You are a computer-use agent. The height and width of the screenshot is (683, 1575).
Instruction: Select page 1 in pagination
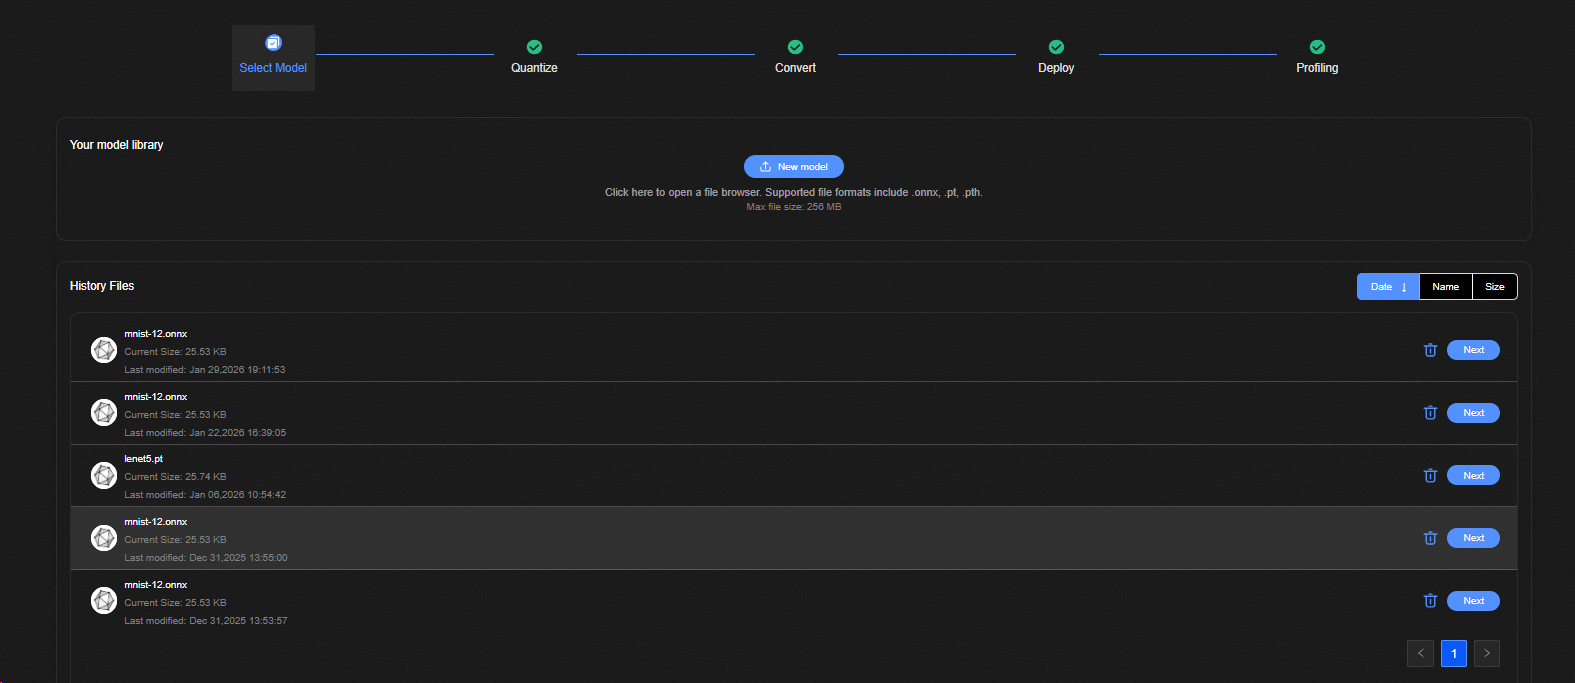[1454, 653]
